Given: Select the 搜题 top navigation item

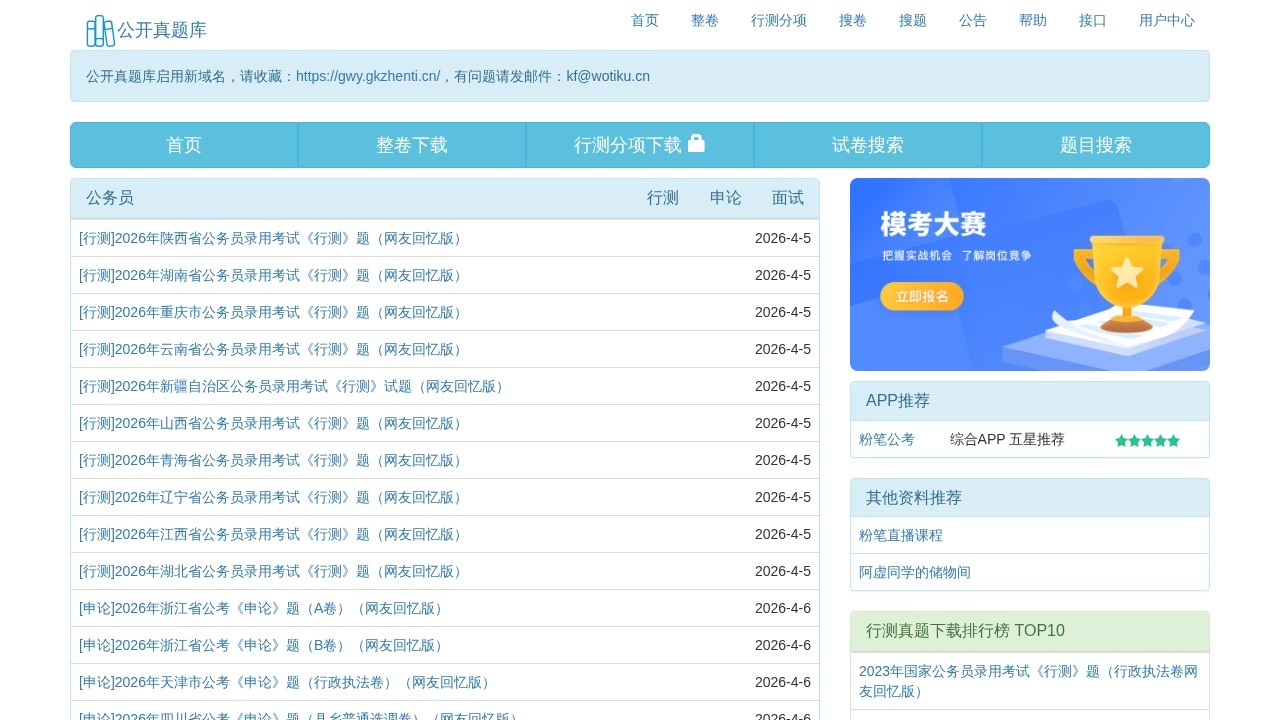Looking at the screenshot, I should click(x=912, y=20).
